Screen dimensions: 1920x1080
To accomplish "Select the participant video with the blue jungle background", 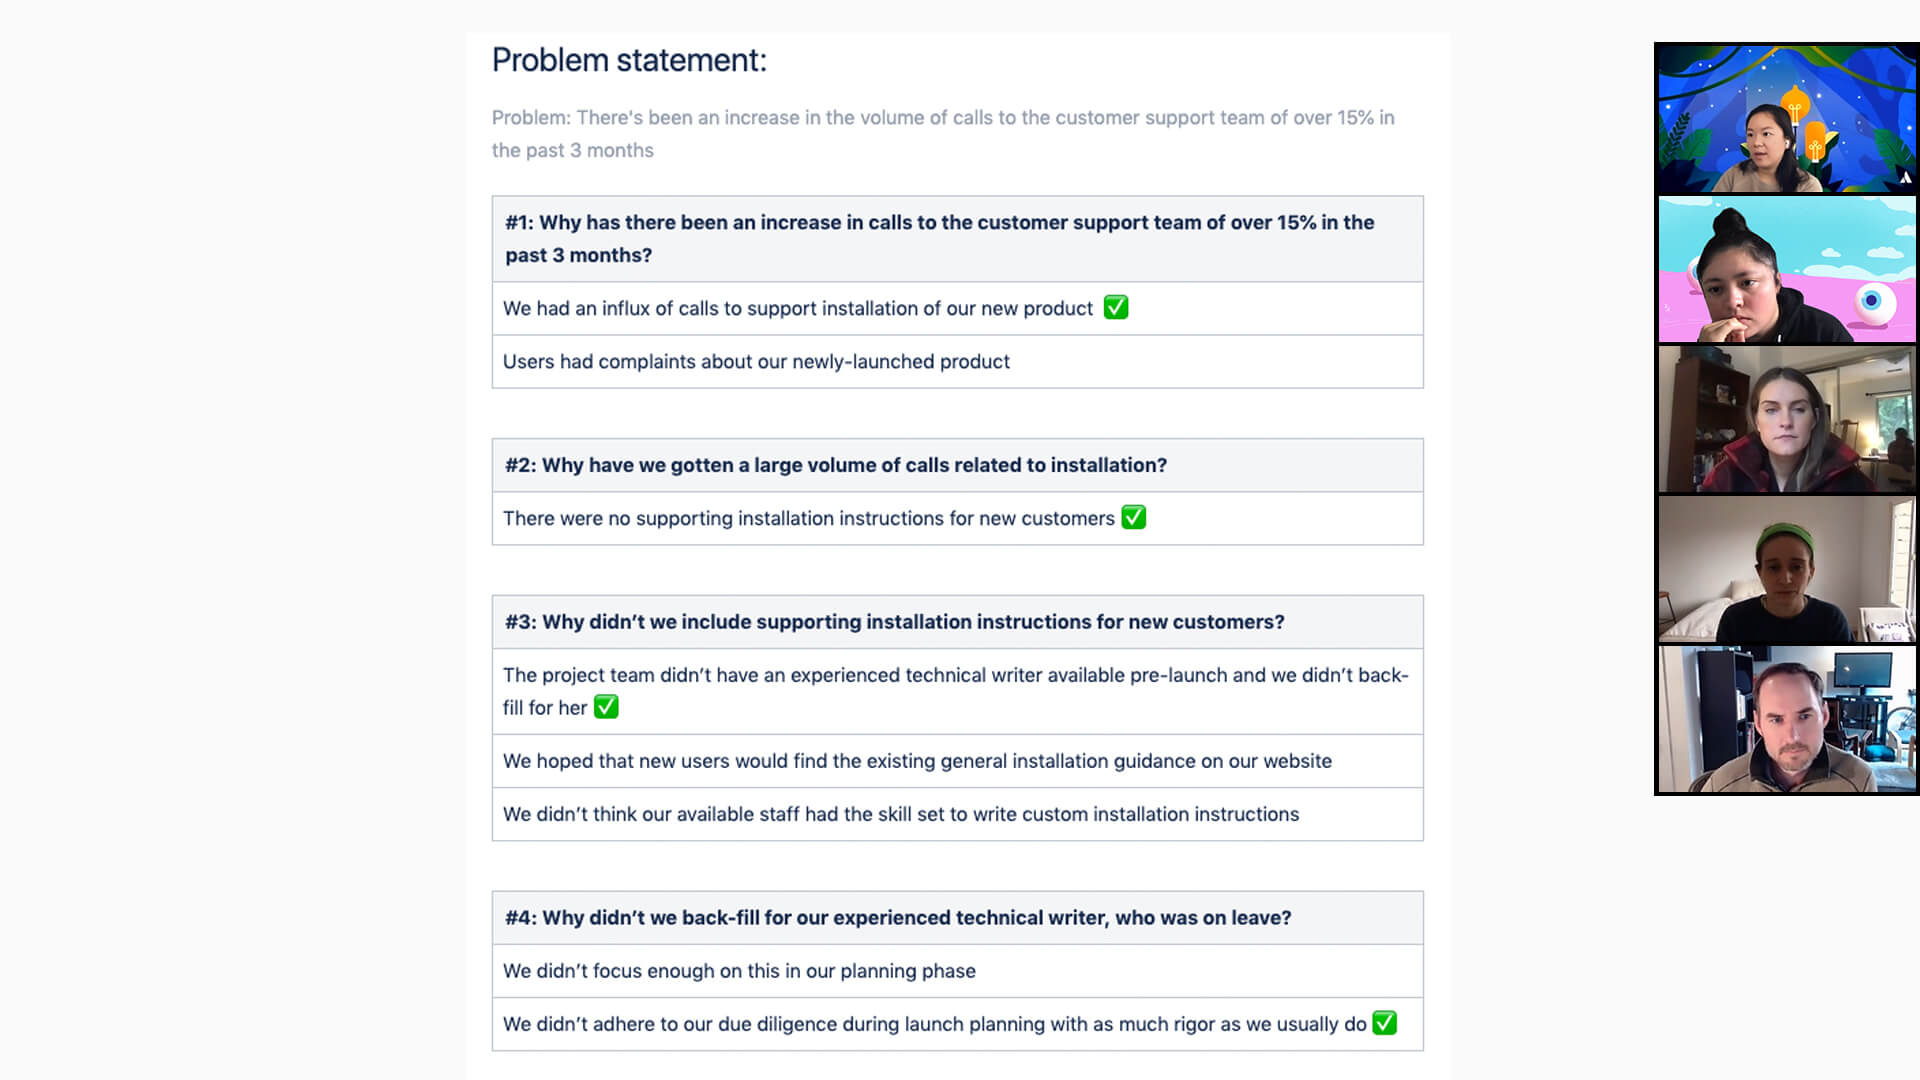I will (1786, 118).
